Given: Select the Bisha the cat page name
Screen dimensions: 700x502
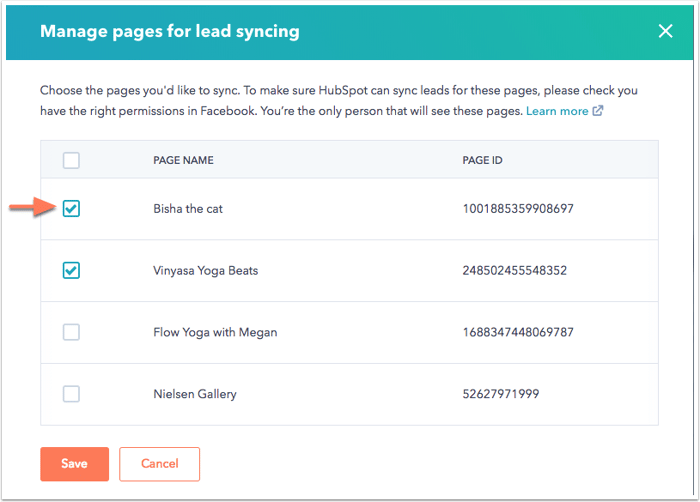Looking at the screenshot, I should tap(188, 209).
